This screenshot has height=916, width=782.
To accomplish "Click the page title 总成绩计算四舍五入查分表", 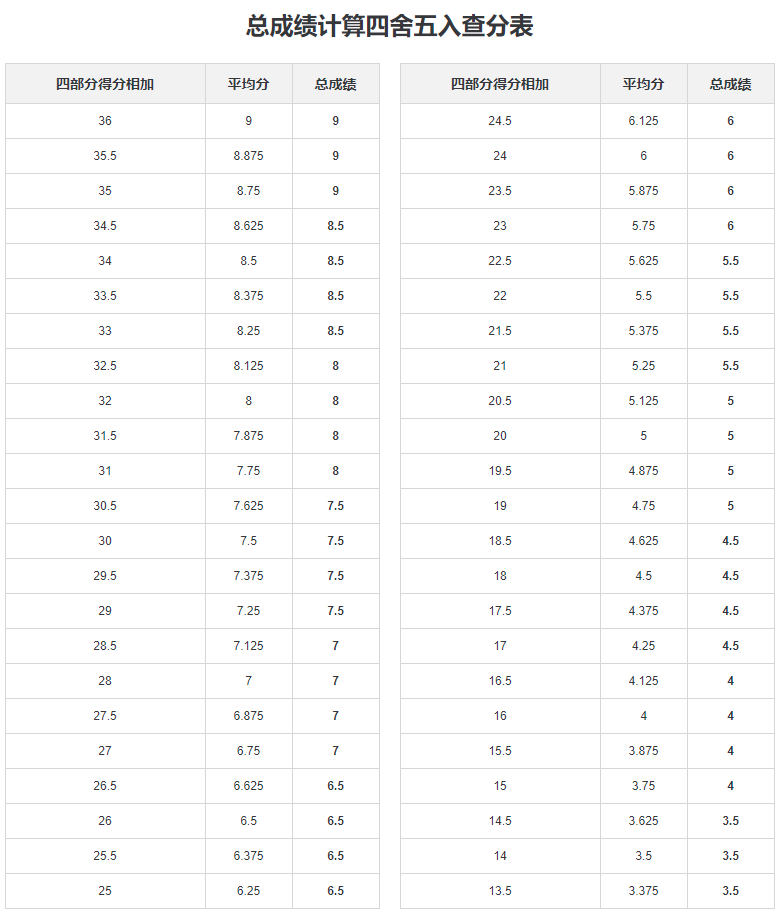I will point(390,26).
